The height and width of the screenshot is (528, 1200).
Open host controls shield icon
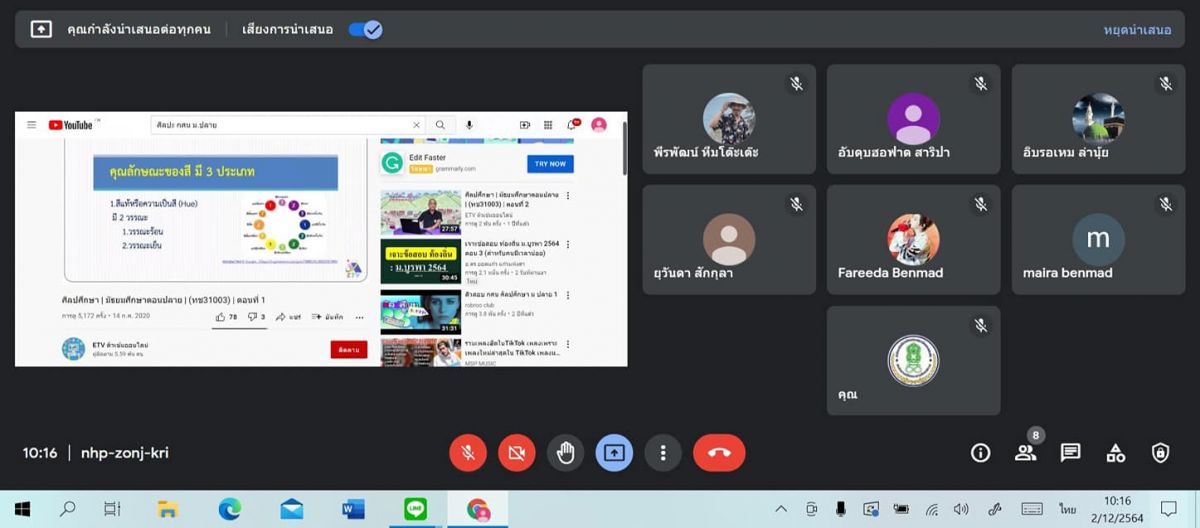pos(1160,453)
